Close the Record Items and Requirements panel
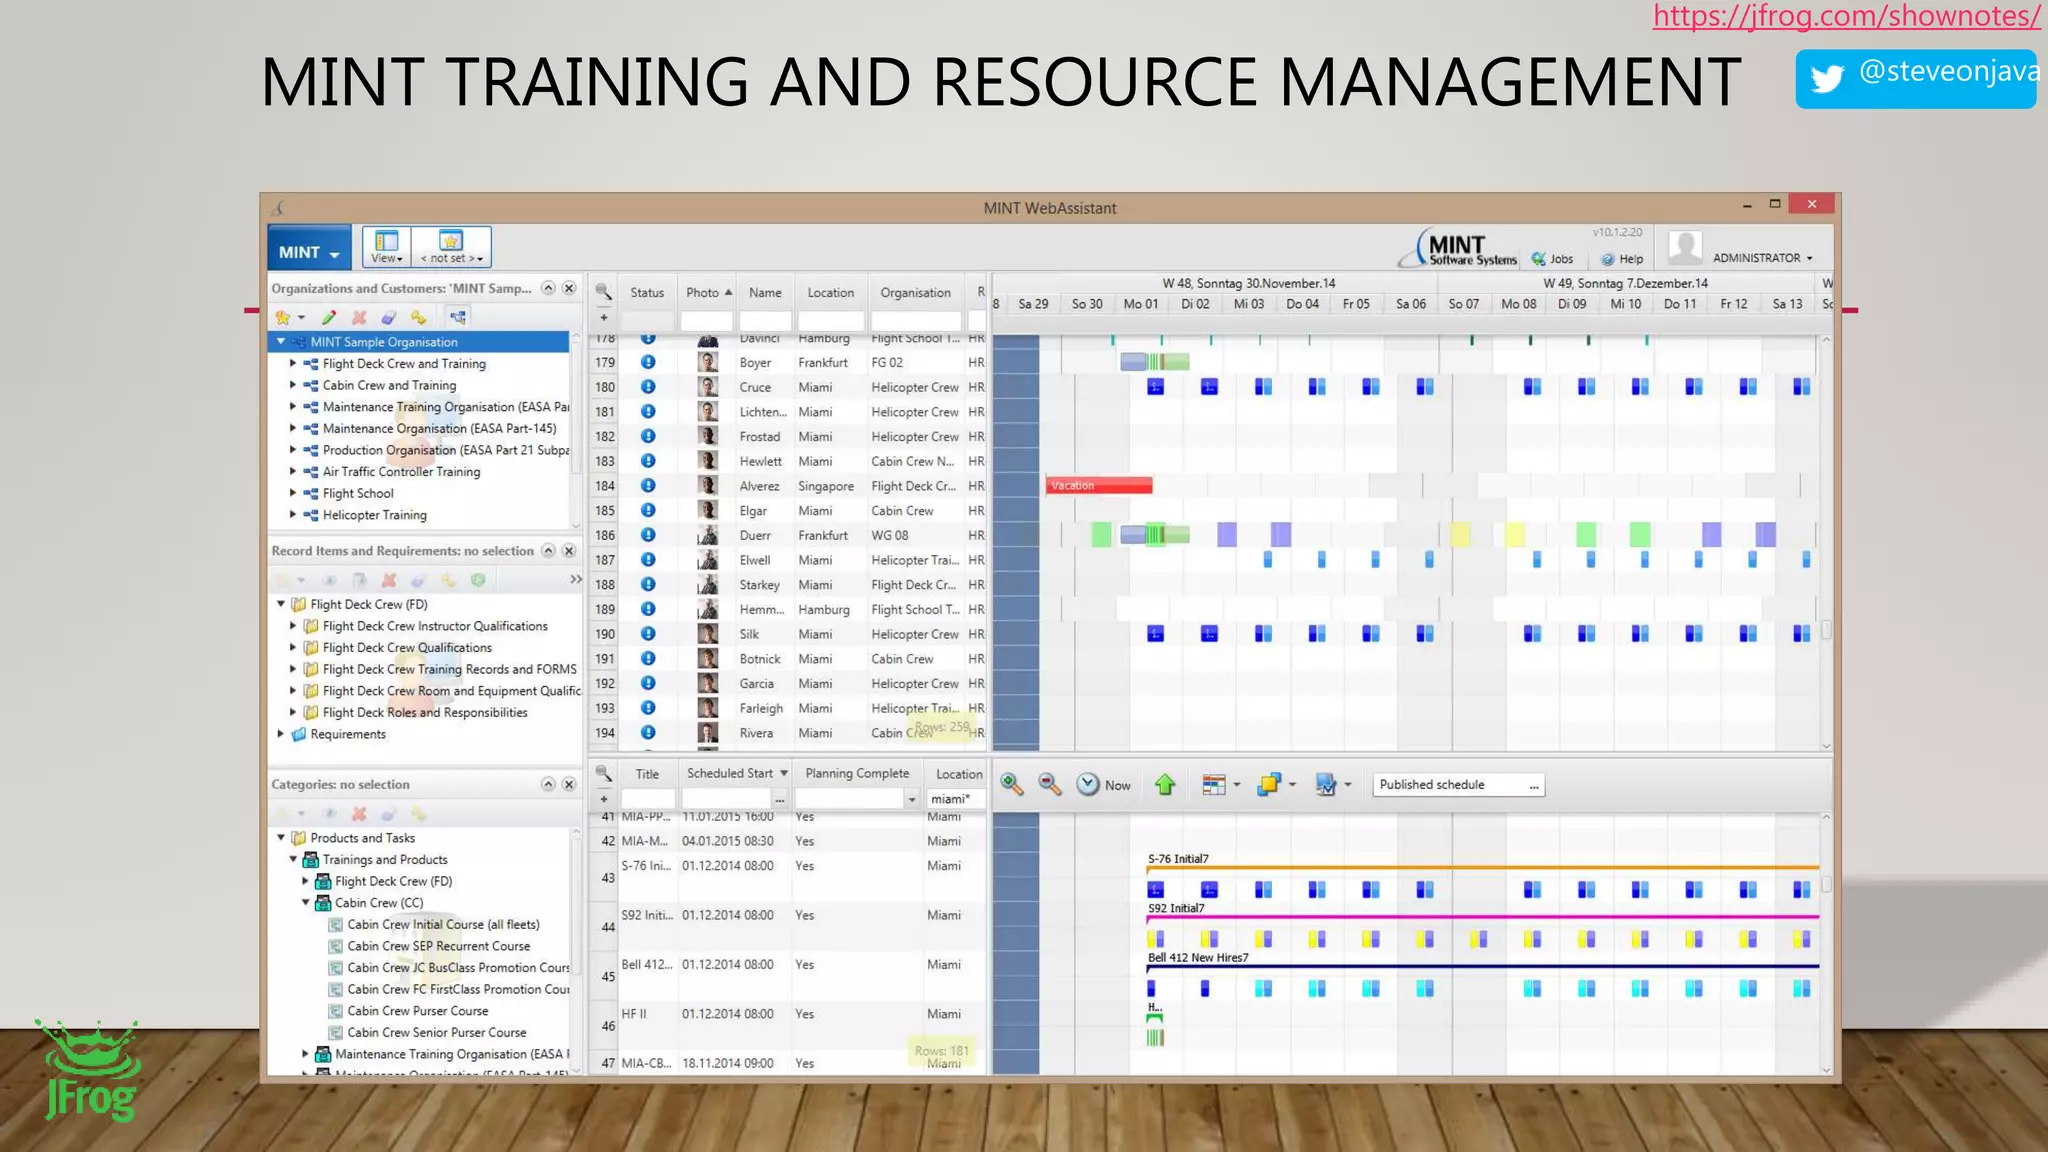This screenshot has height=1152, width=2048. tap(569, 551)
